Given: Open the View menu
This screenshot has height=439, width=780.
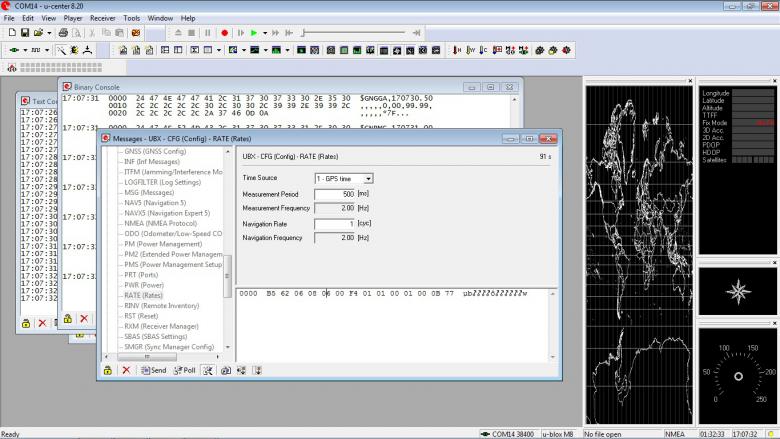Looking at the screenshot, I should click(48, 18).
